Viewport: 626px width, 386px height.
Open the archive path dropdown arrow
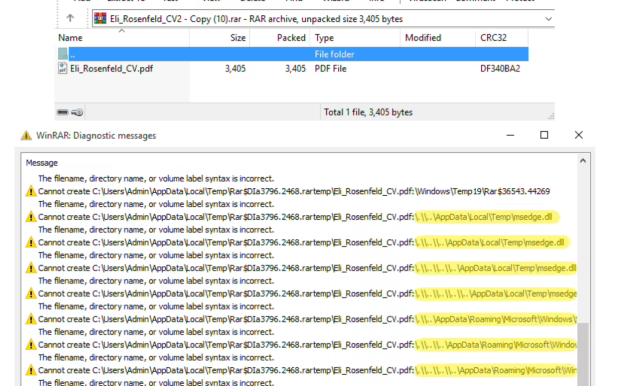pyautogui.click(x=548, y=19)
